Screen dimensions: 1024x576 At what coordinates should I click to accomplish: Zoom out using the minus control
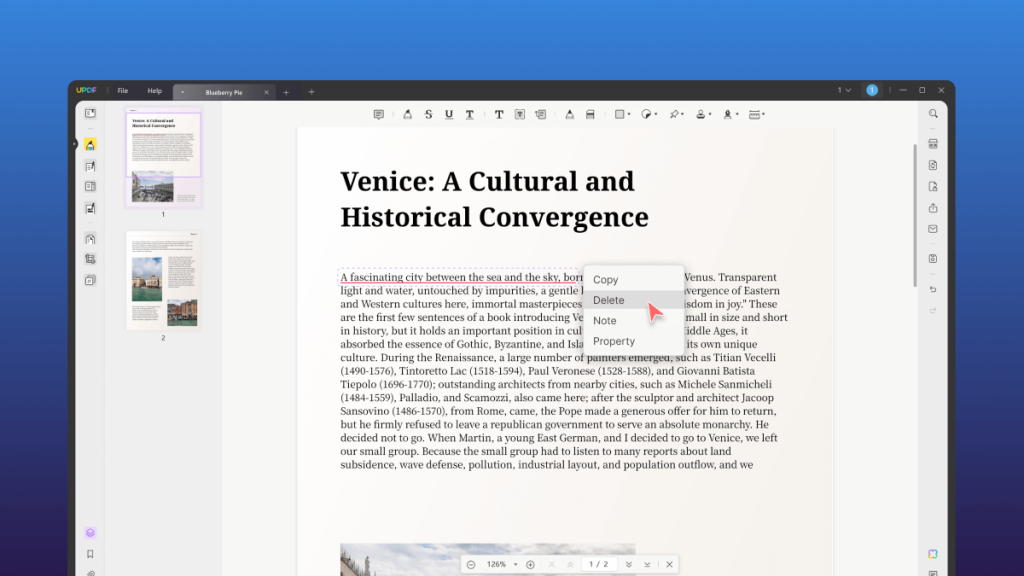tap(472, 563)
